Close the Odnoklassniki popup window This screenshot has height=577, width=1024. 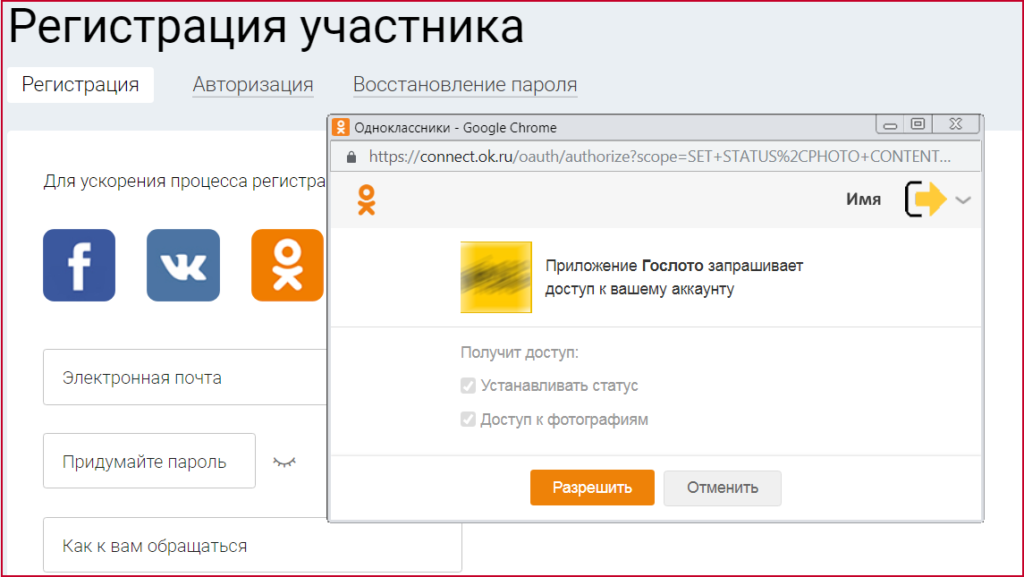pos(955,124)
